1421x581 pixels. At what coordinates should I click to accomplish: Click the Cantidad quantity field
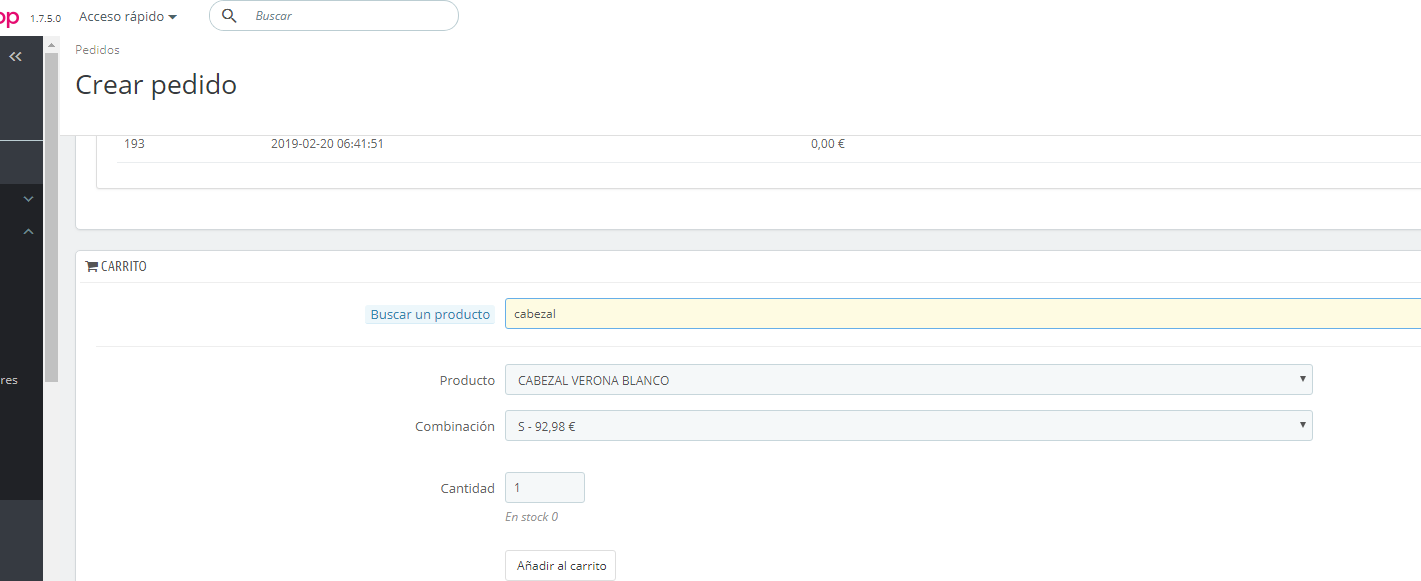point(544,488)
